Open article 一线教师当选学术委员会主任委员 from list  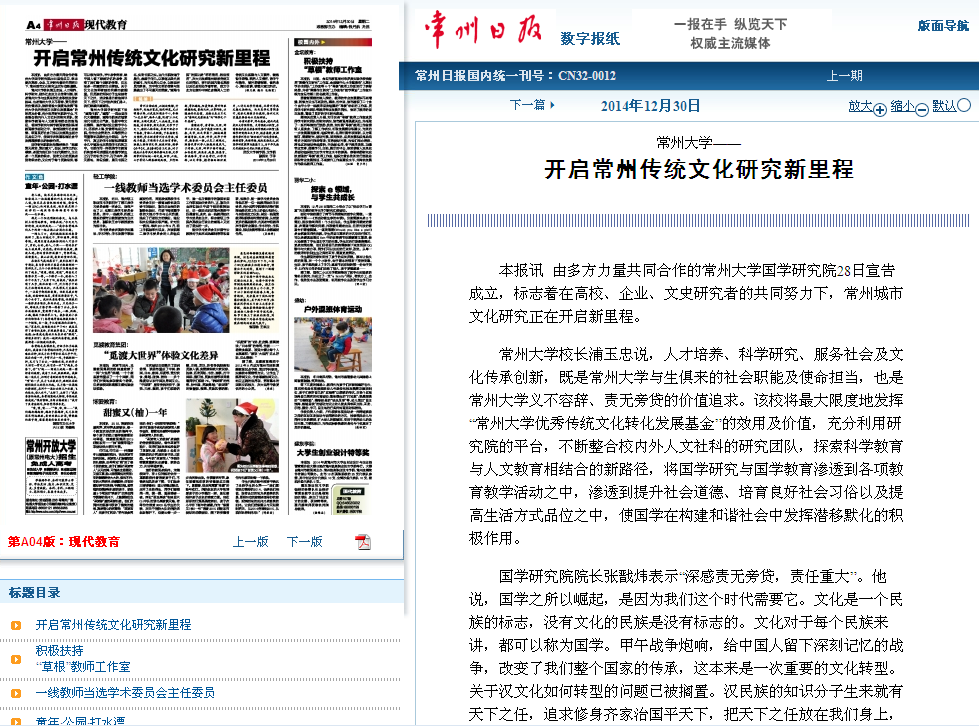point(125,692)
